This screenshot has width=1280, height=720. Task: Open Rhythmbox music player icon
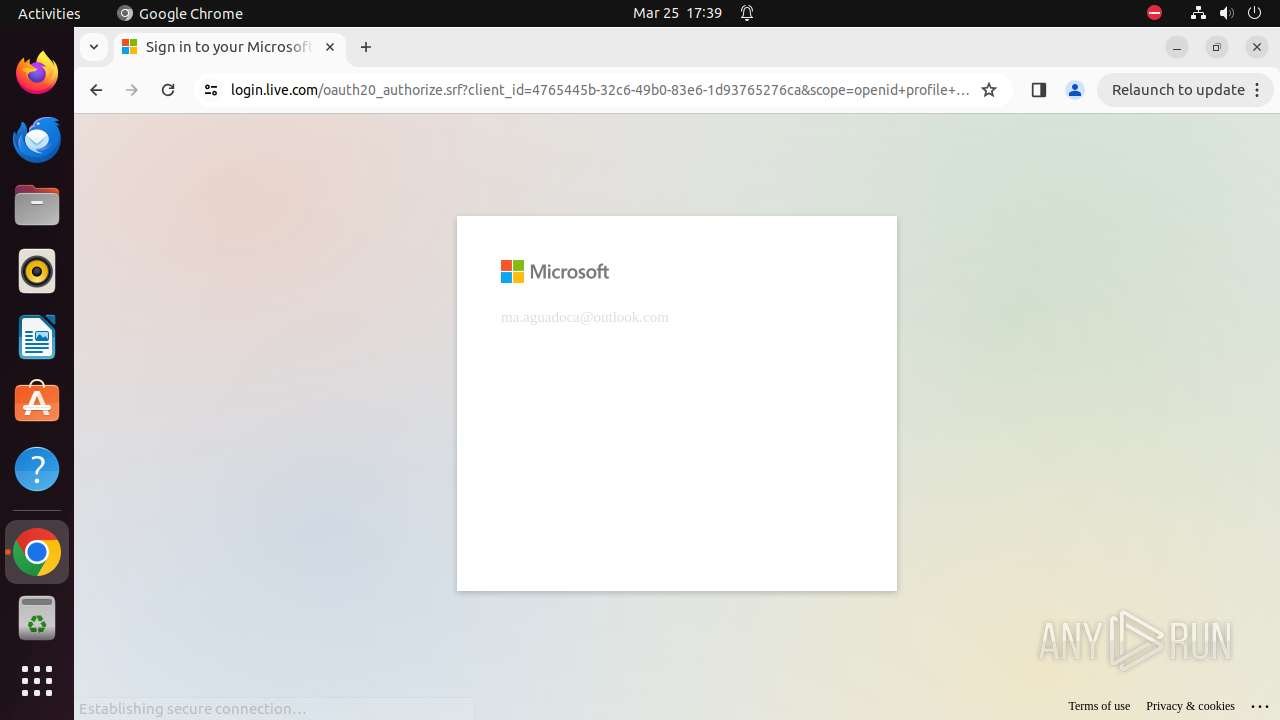click(37, 271)
